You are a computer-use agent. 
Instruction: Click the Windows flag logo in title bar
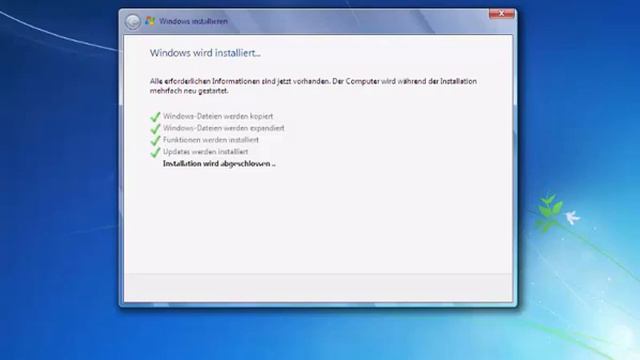click(150, 21)
